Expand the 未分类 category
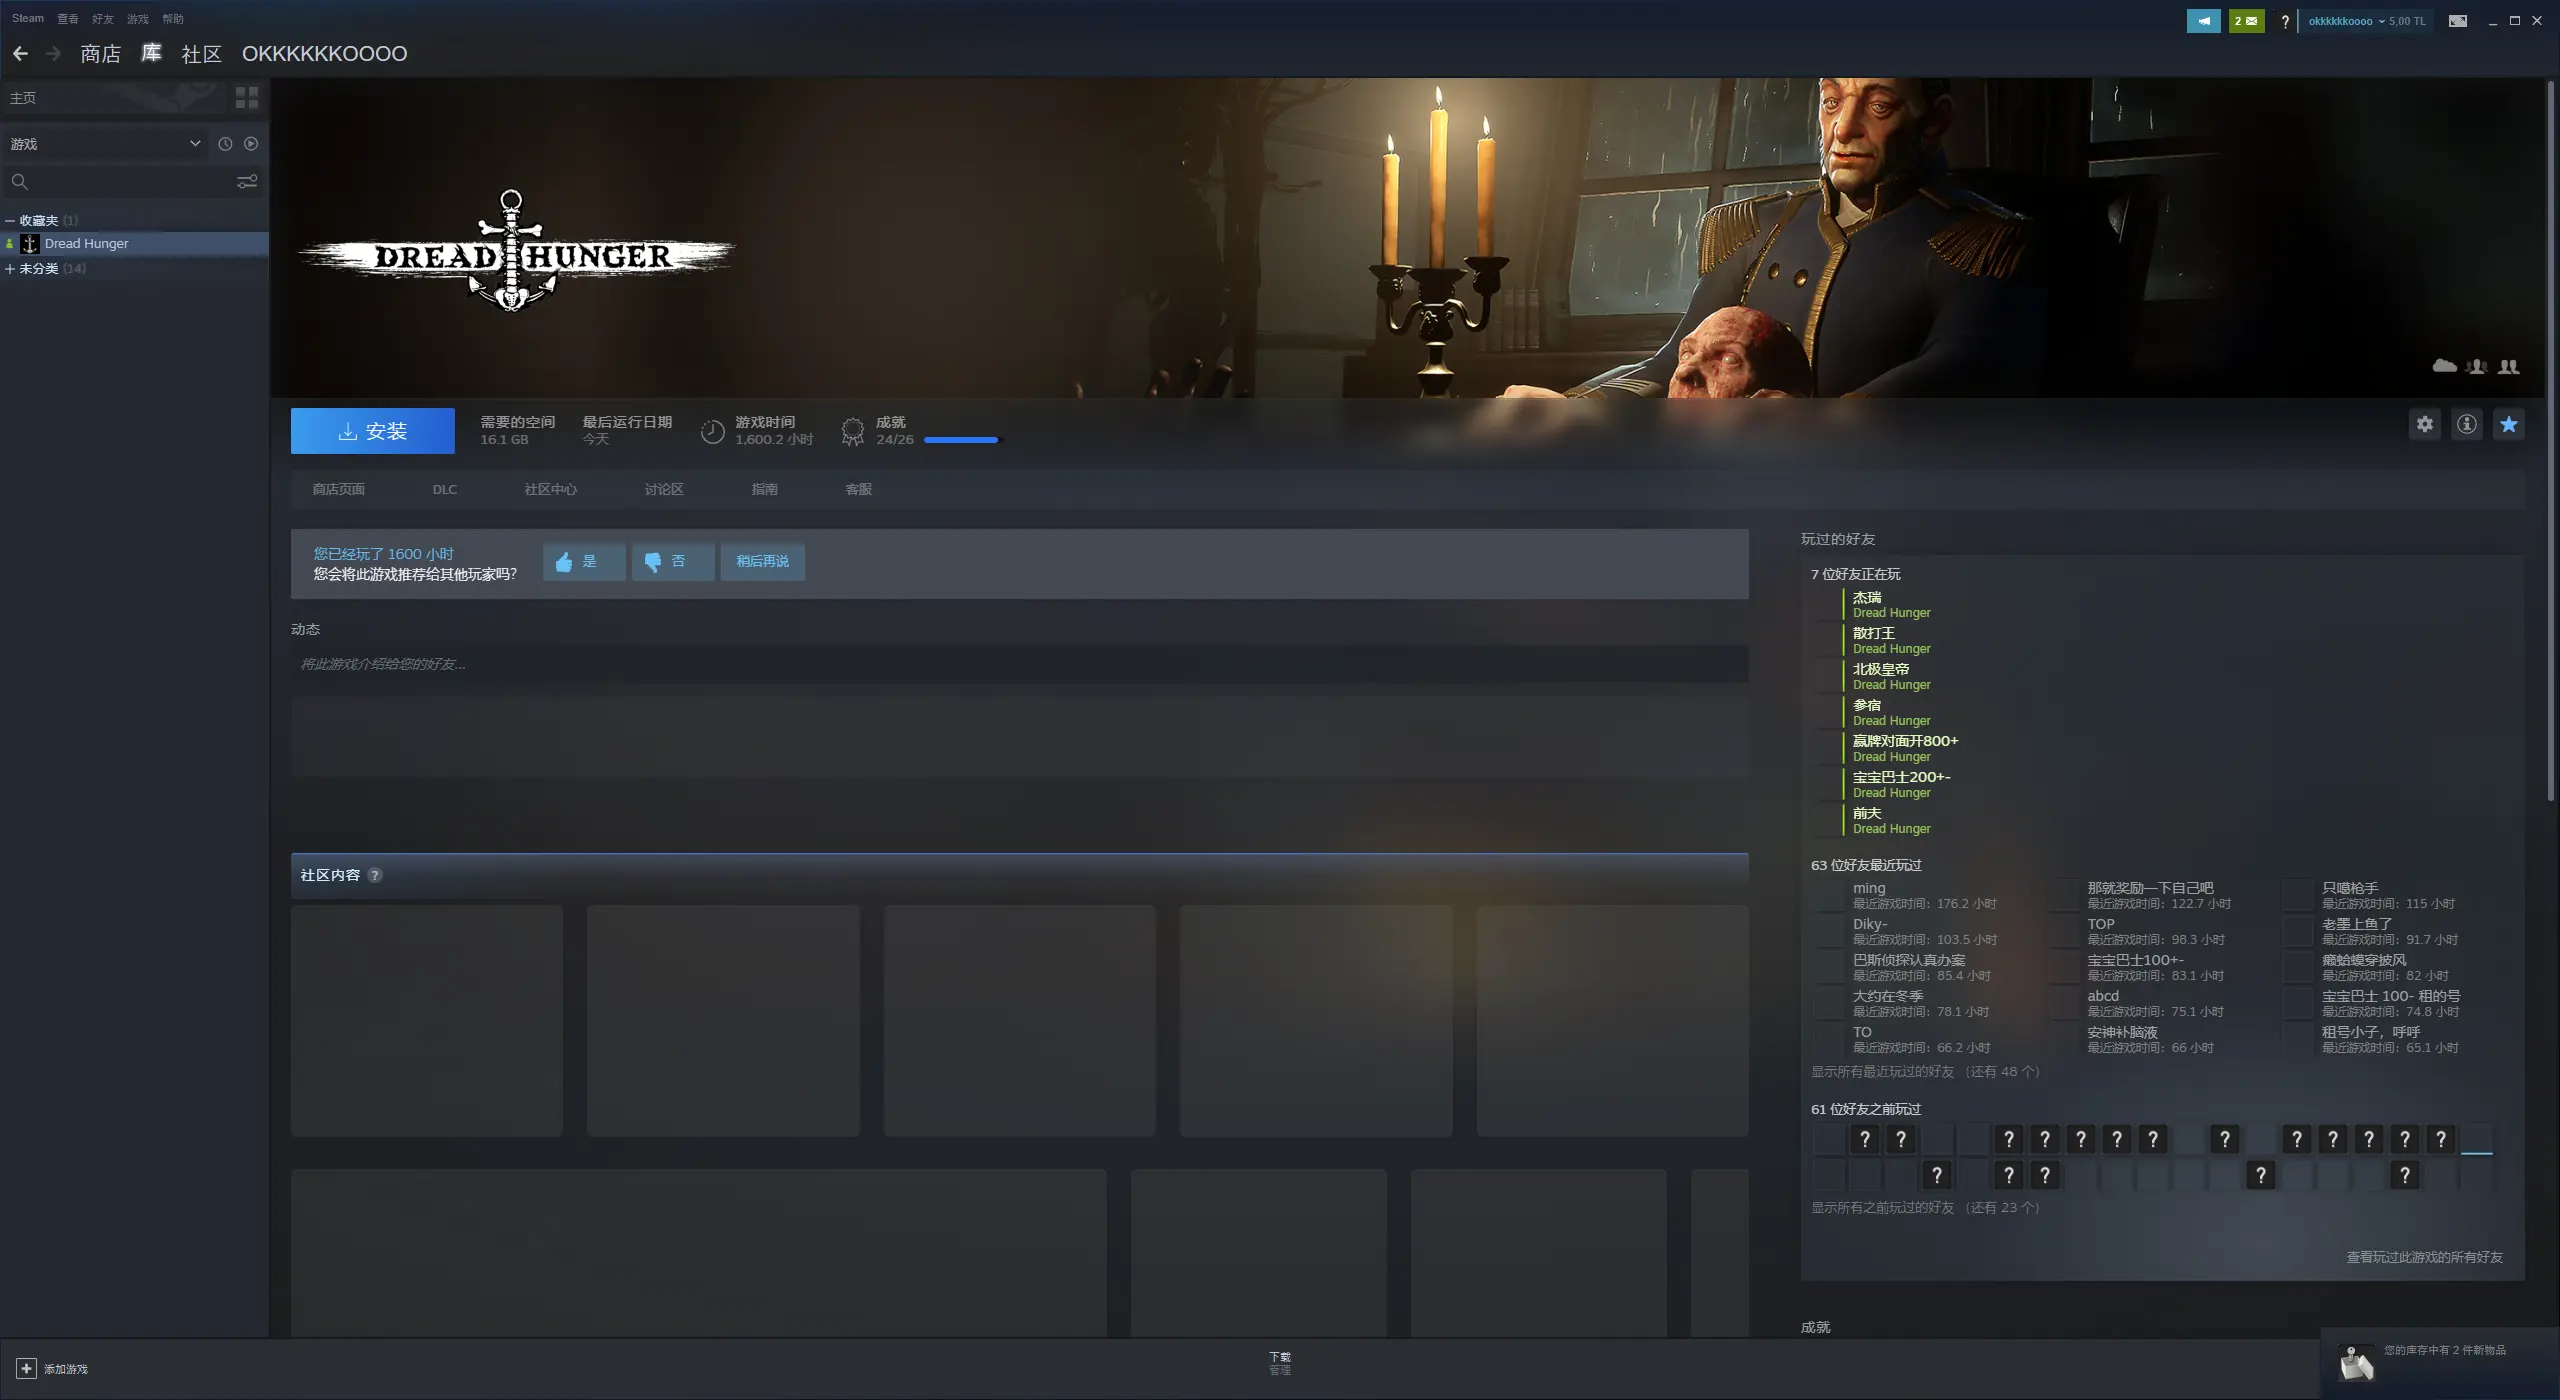The image size is (2560, 1400). (x=10, y=269)
